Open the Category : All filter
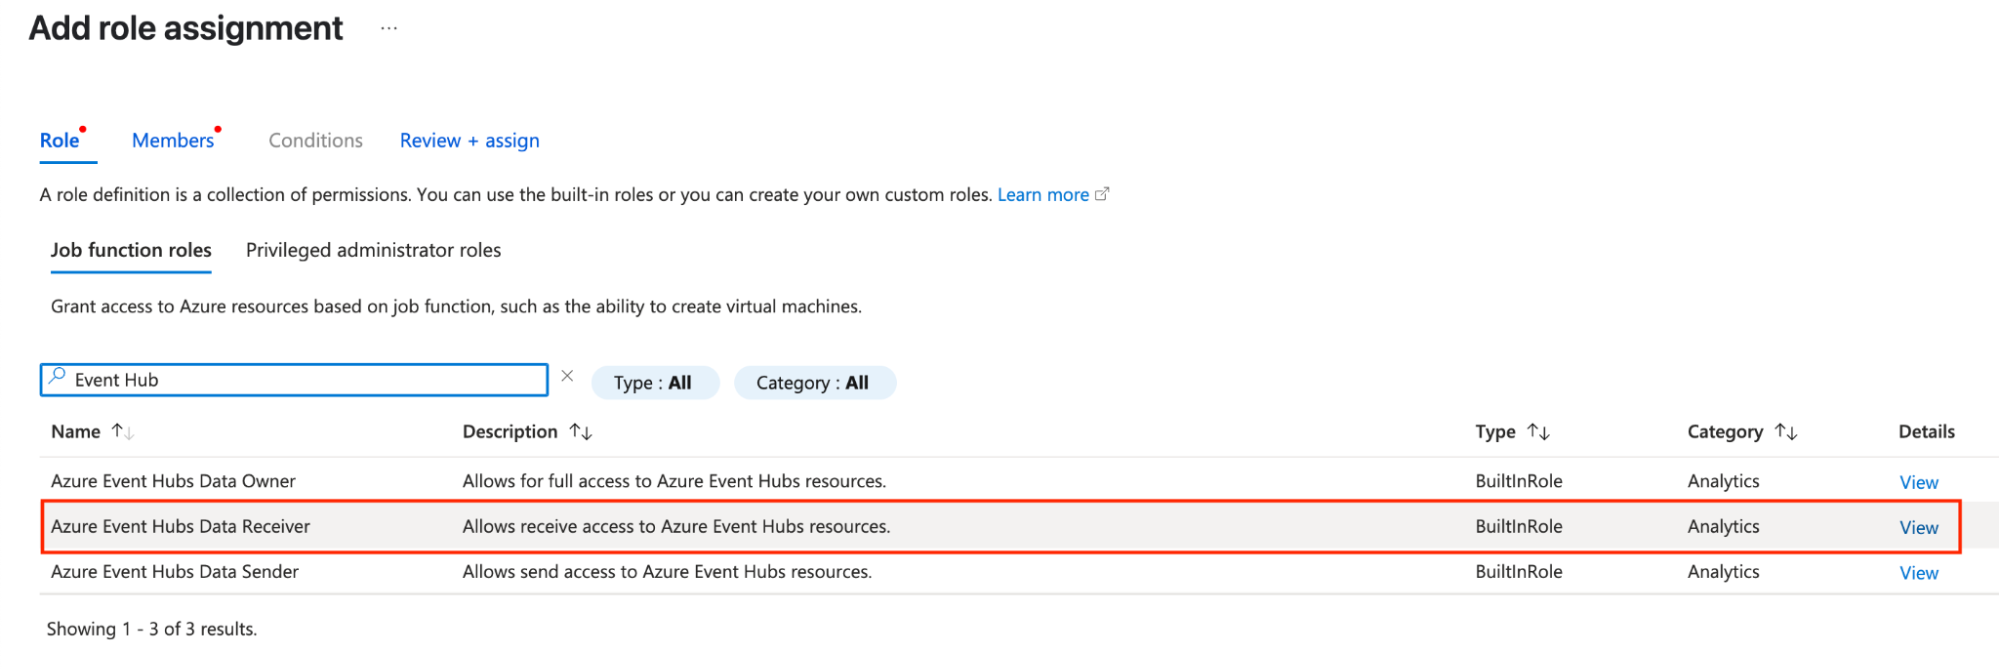The width and height of the screenshot is (1999, 670). [x=814, y=382]
